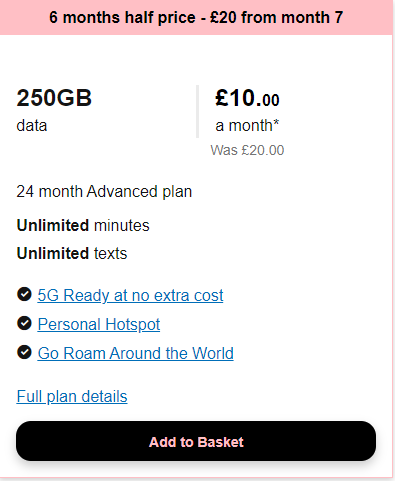Screen dimensions: 395x481
Task: Click the Add to Basket button
Action: click(196, 441)
